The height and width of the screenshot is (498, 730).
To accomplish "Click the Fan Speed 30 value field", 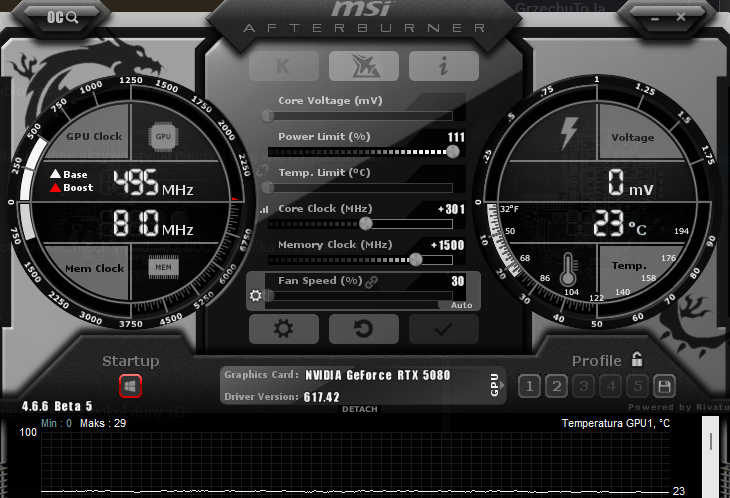I will (458, 281).
